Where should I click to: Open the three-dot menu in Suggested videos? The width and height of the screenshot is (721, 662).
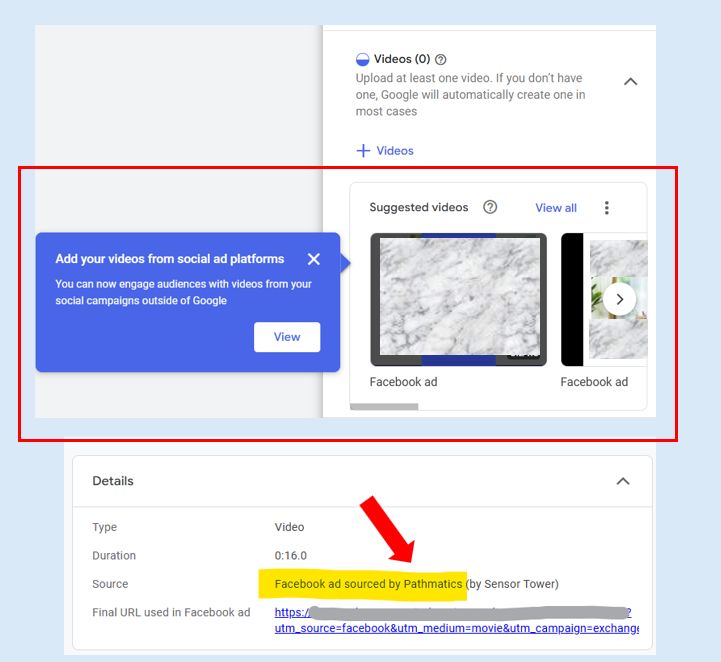(x=607, y=208)
